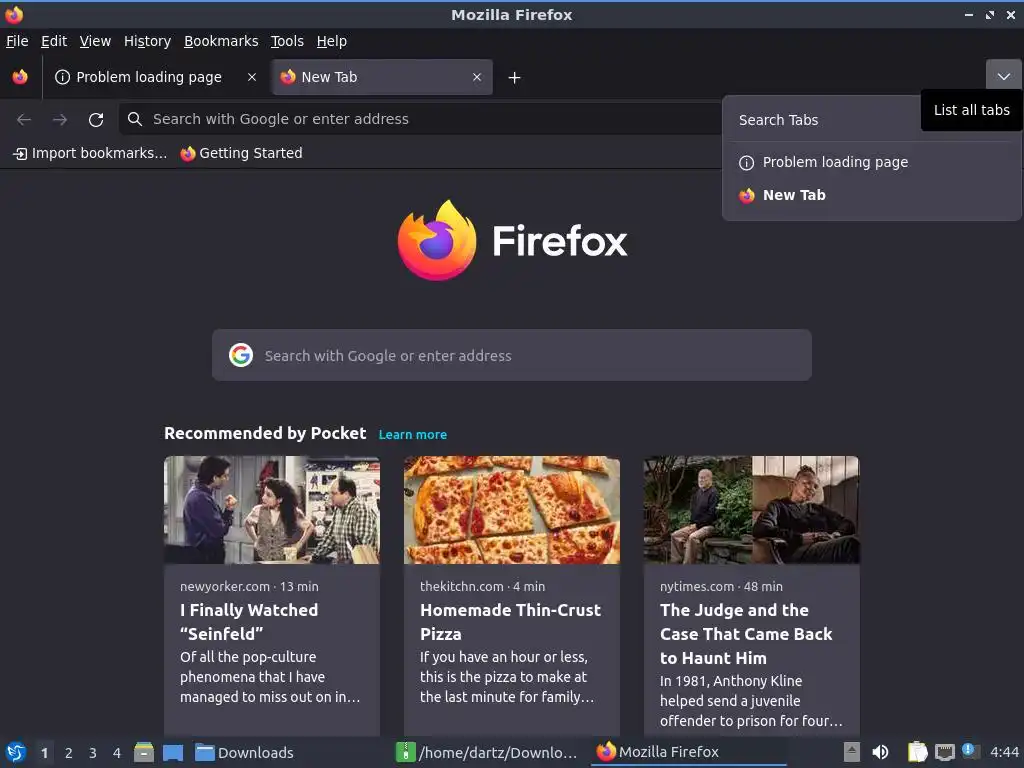Open the Firefox View pinned tab icon
Image resolution: width=1024 pixels, height=768 pixels.
pos(20,77)
